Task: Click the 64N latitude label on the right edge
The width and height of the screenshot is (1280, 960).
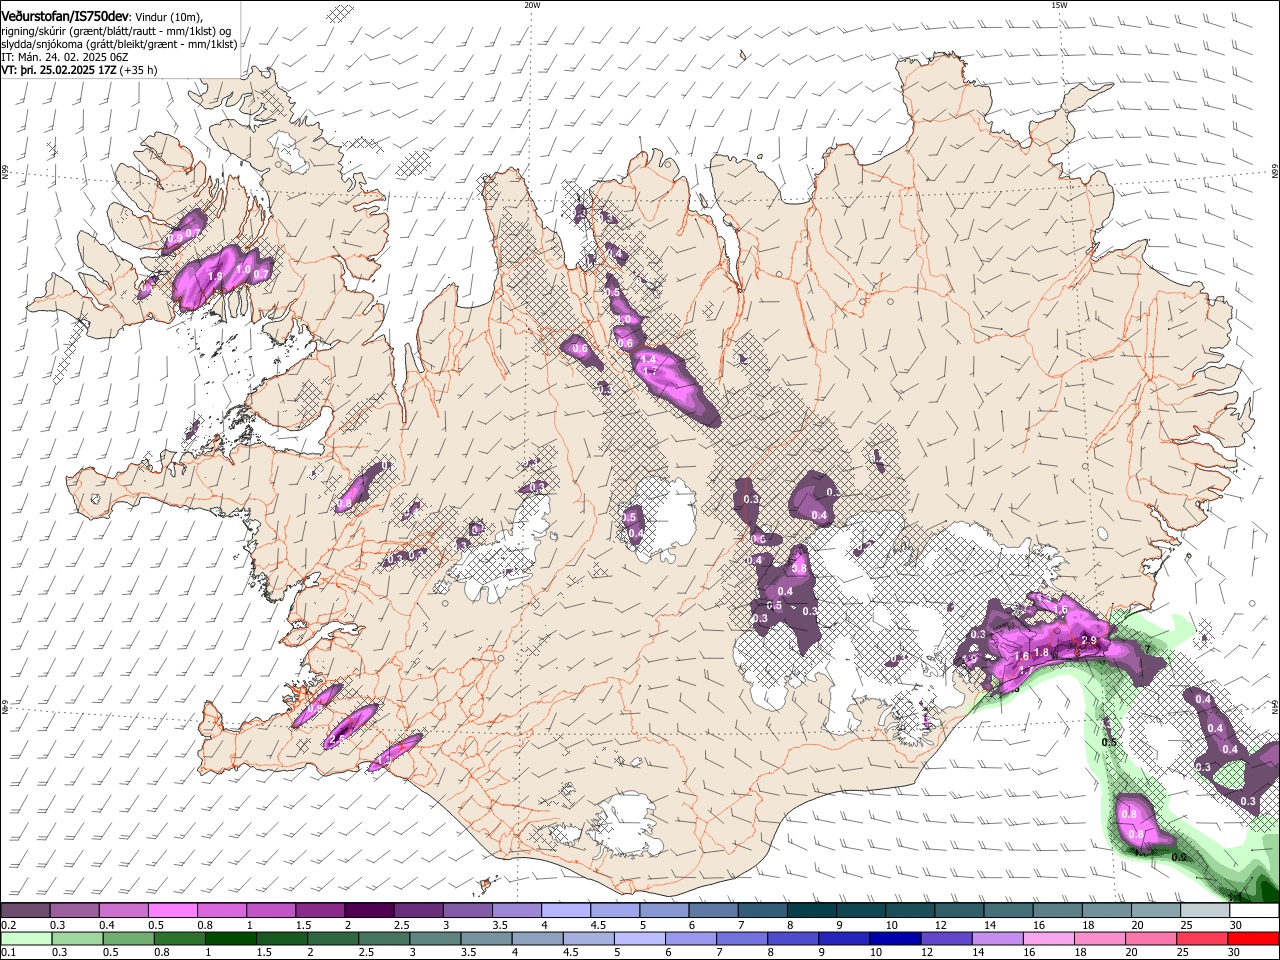Action: click(1275, 707)
